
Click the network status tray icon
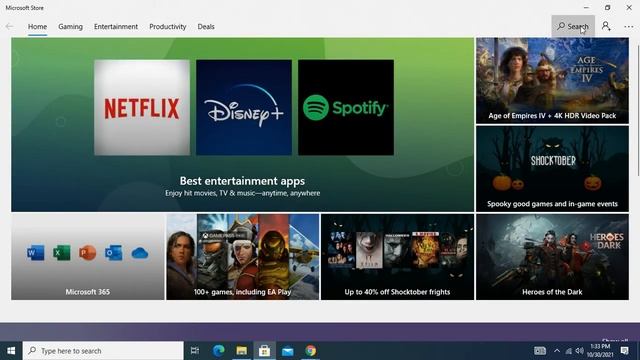click(569, 351)
